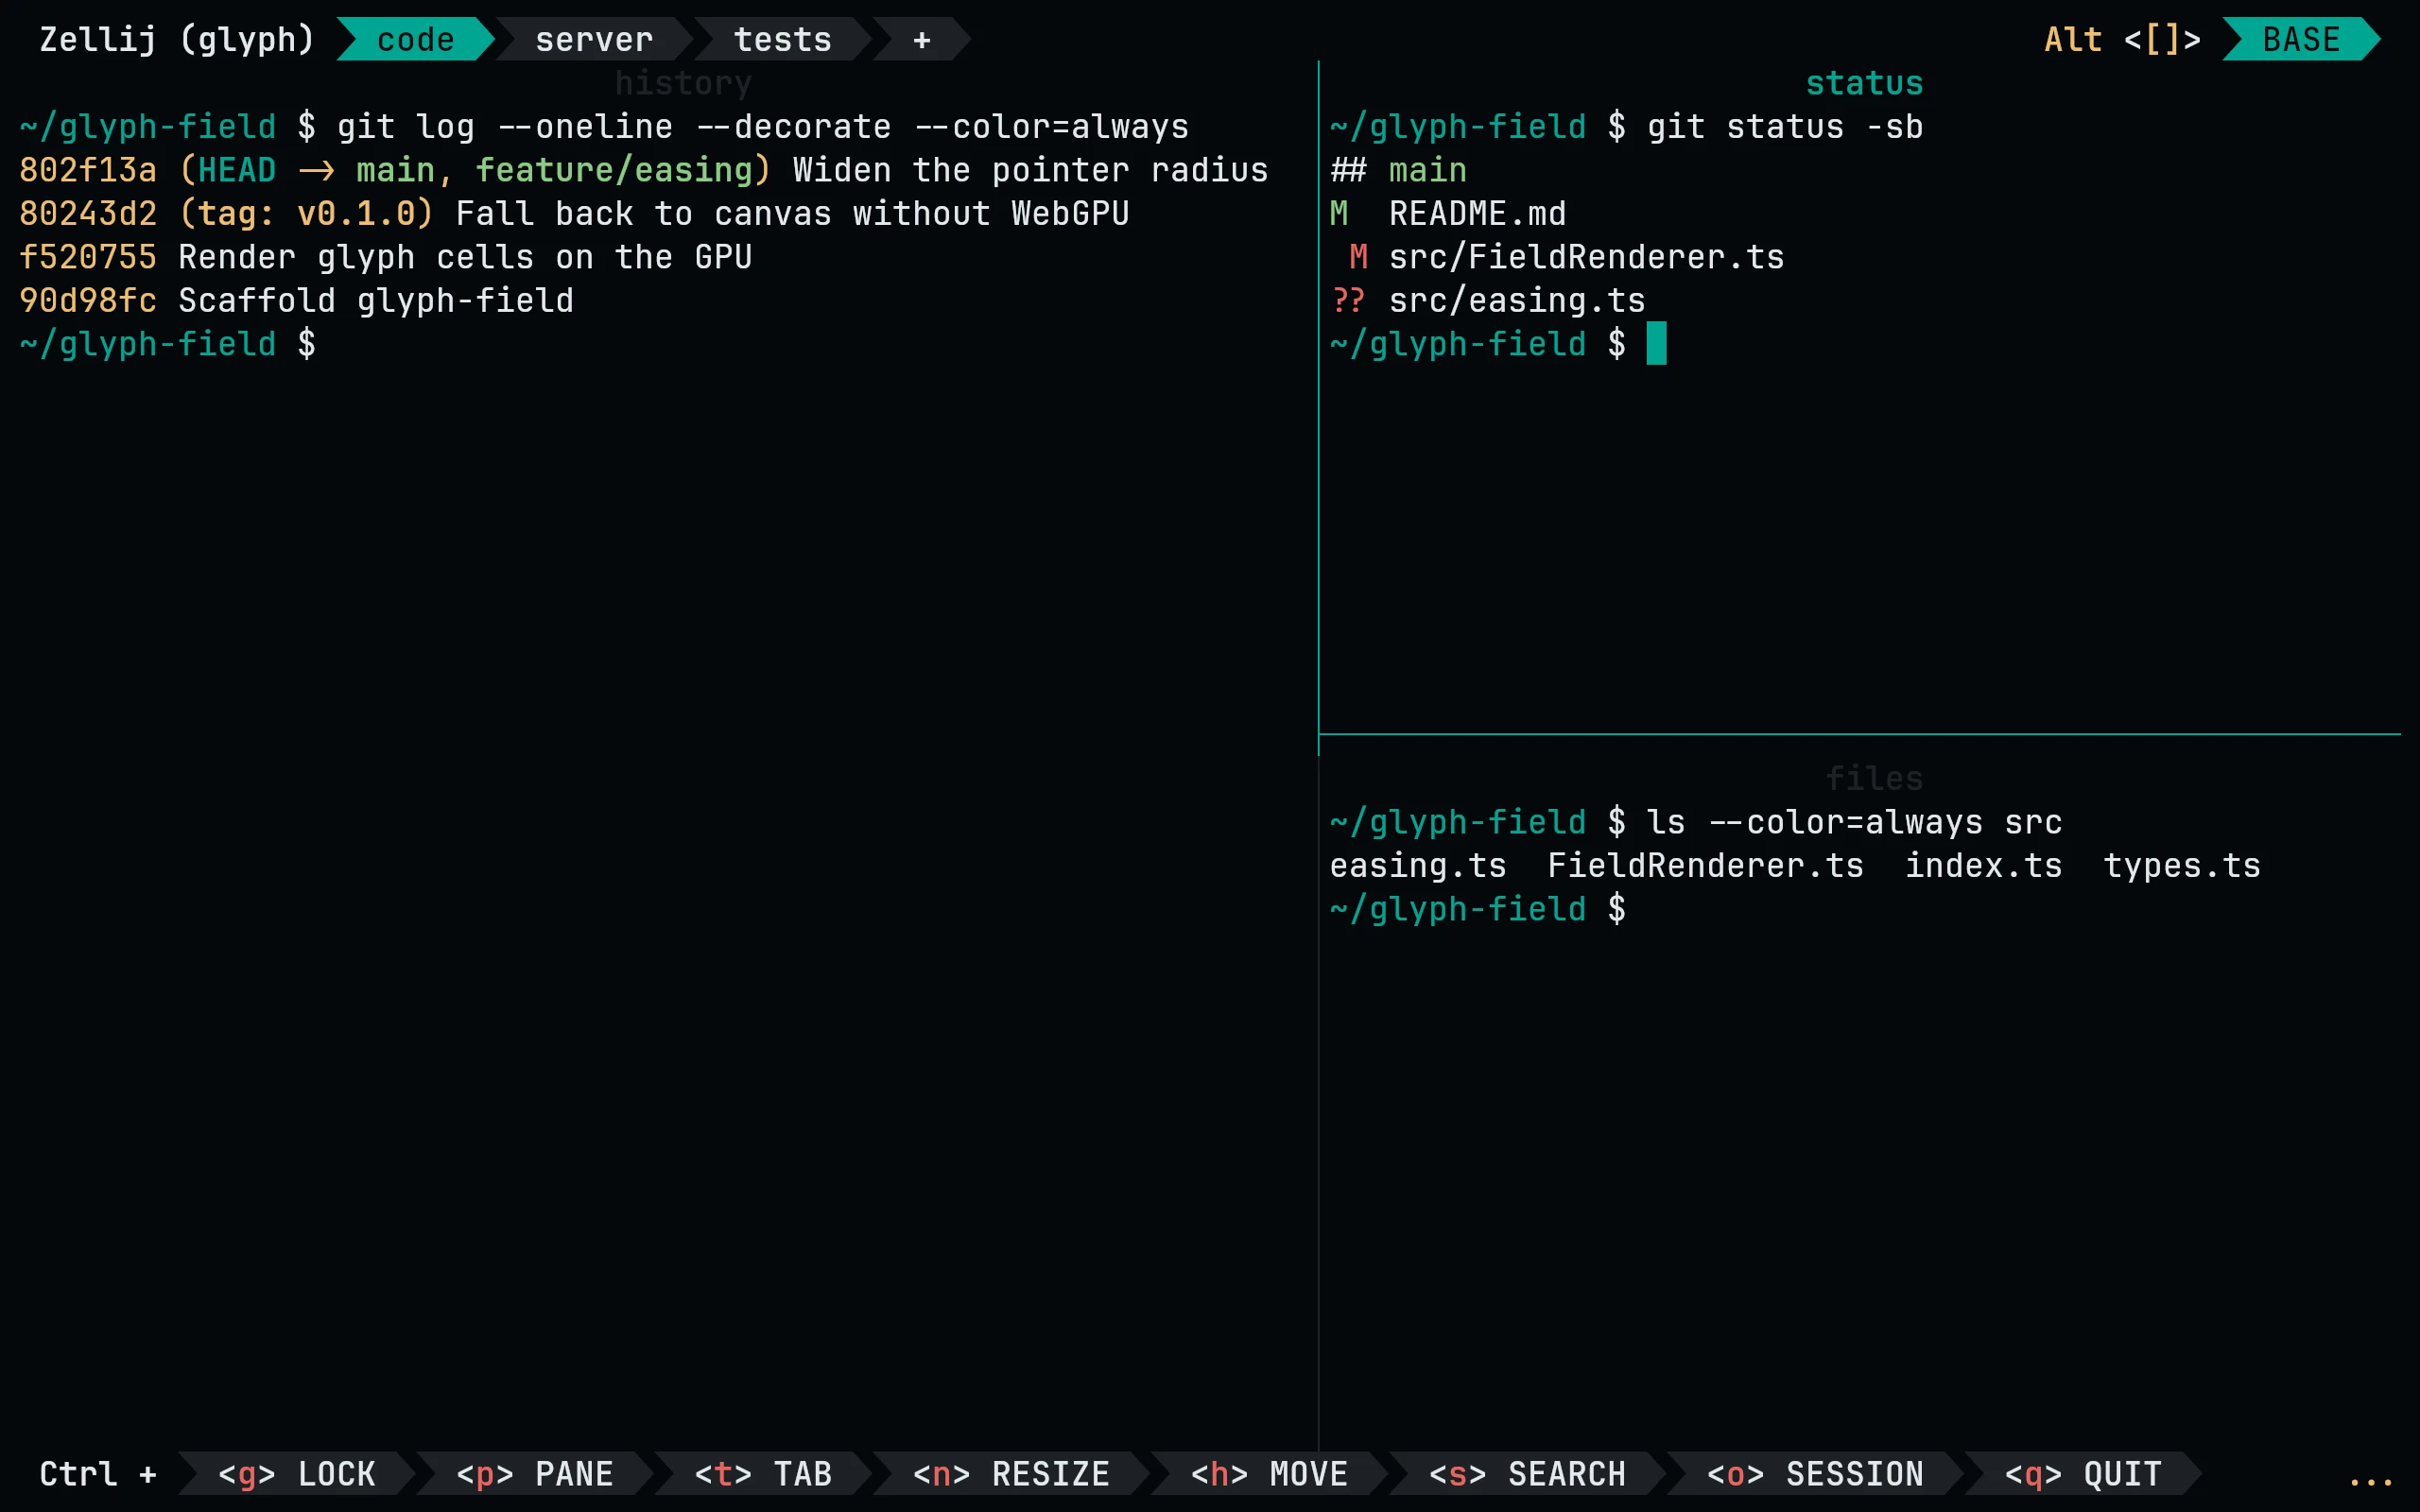The width and height of the screenshot is (2420, 1512).
Task: Select the TAB mode shortcut
Action: pyautogui.click(x=763, y=1473)
